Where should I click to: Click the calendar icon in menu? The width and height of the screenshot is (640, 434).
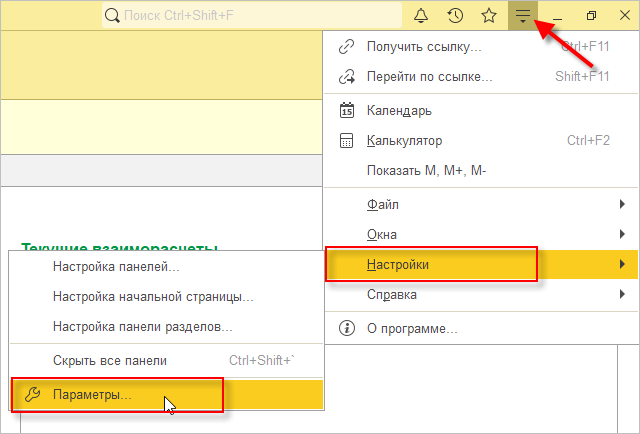click(x=347, y=110)
